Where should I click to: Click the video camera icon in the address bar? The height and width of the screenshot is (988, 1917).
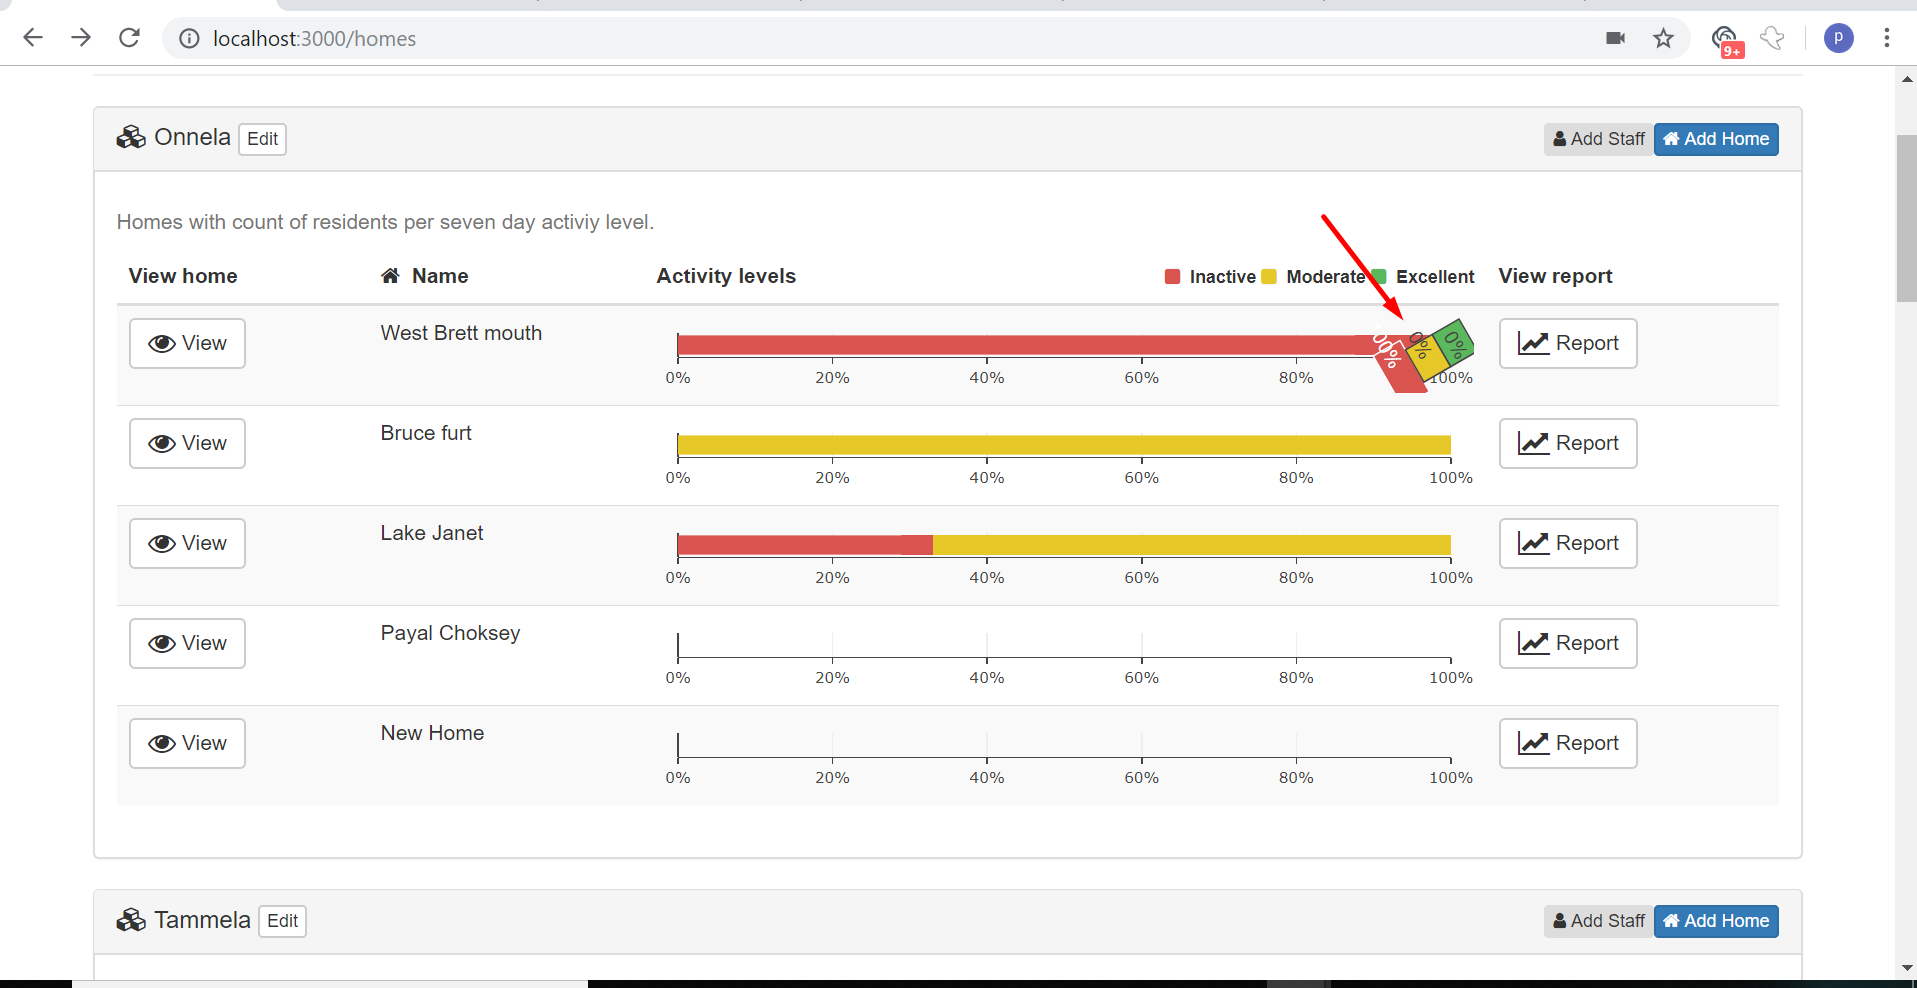tap(1614, 38)
